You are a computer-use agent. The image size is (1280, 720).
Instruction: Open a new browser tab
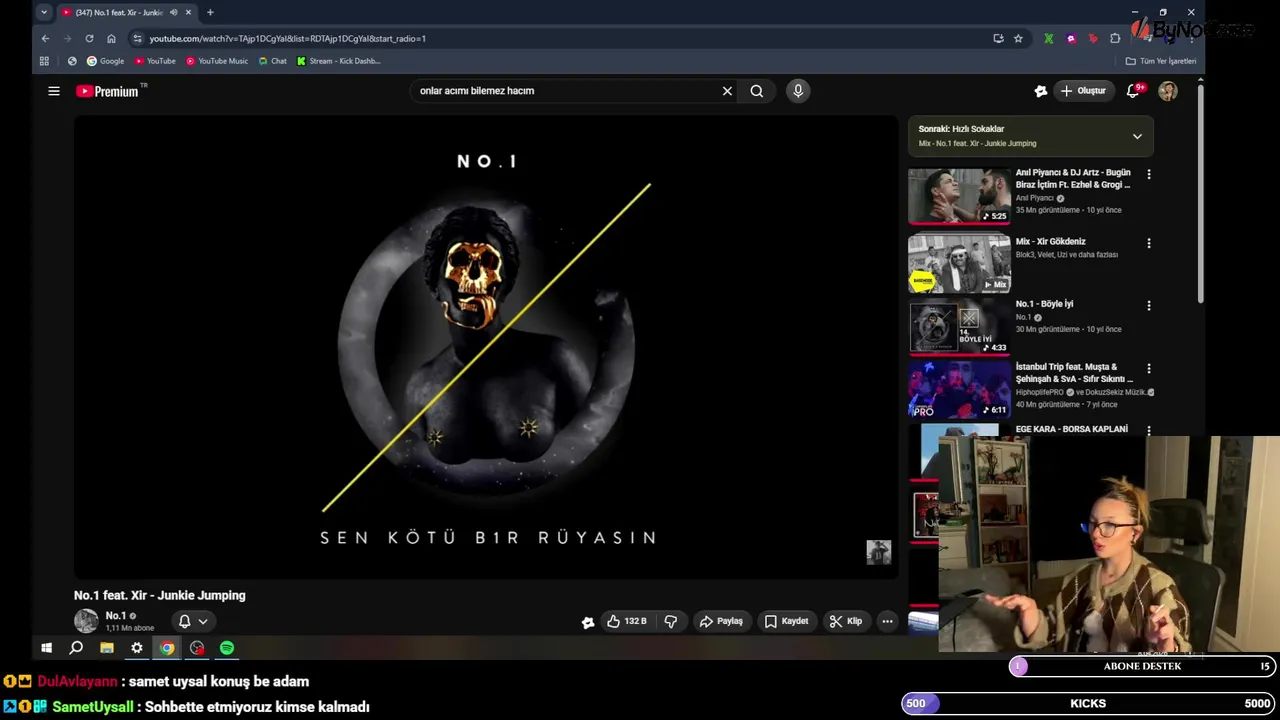(210, 12)
